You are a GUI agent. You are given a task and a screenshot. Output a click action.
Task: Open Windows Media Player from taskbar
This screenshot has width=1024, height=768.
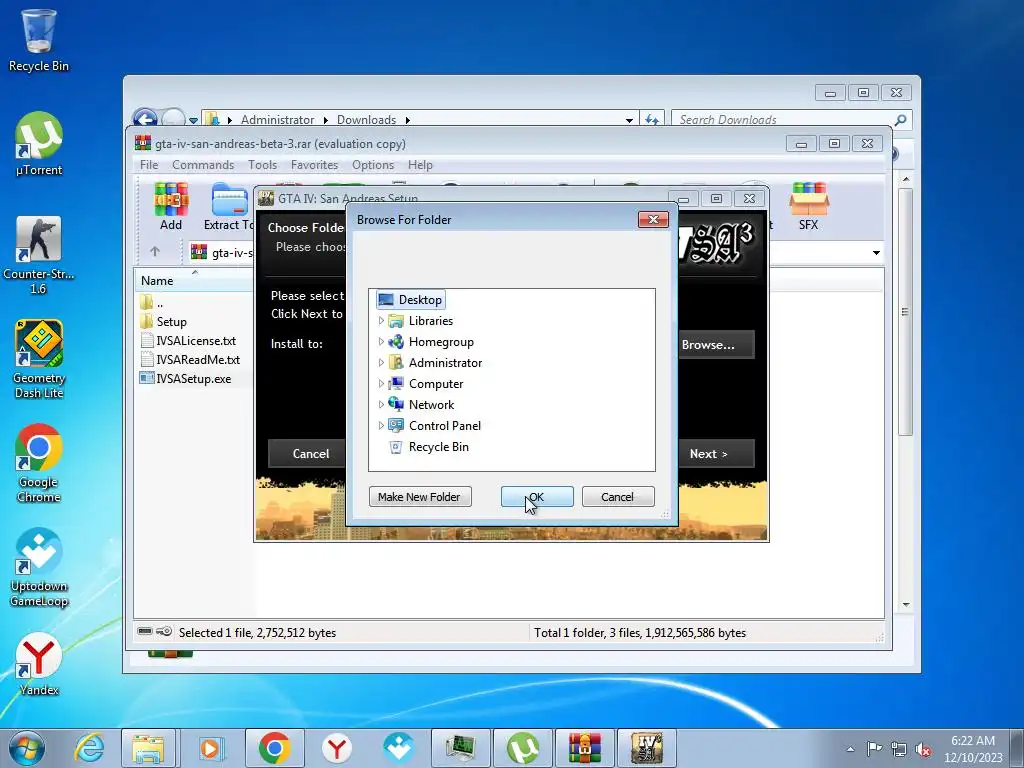click(x=211, y=748)
